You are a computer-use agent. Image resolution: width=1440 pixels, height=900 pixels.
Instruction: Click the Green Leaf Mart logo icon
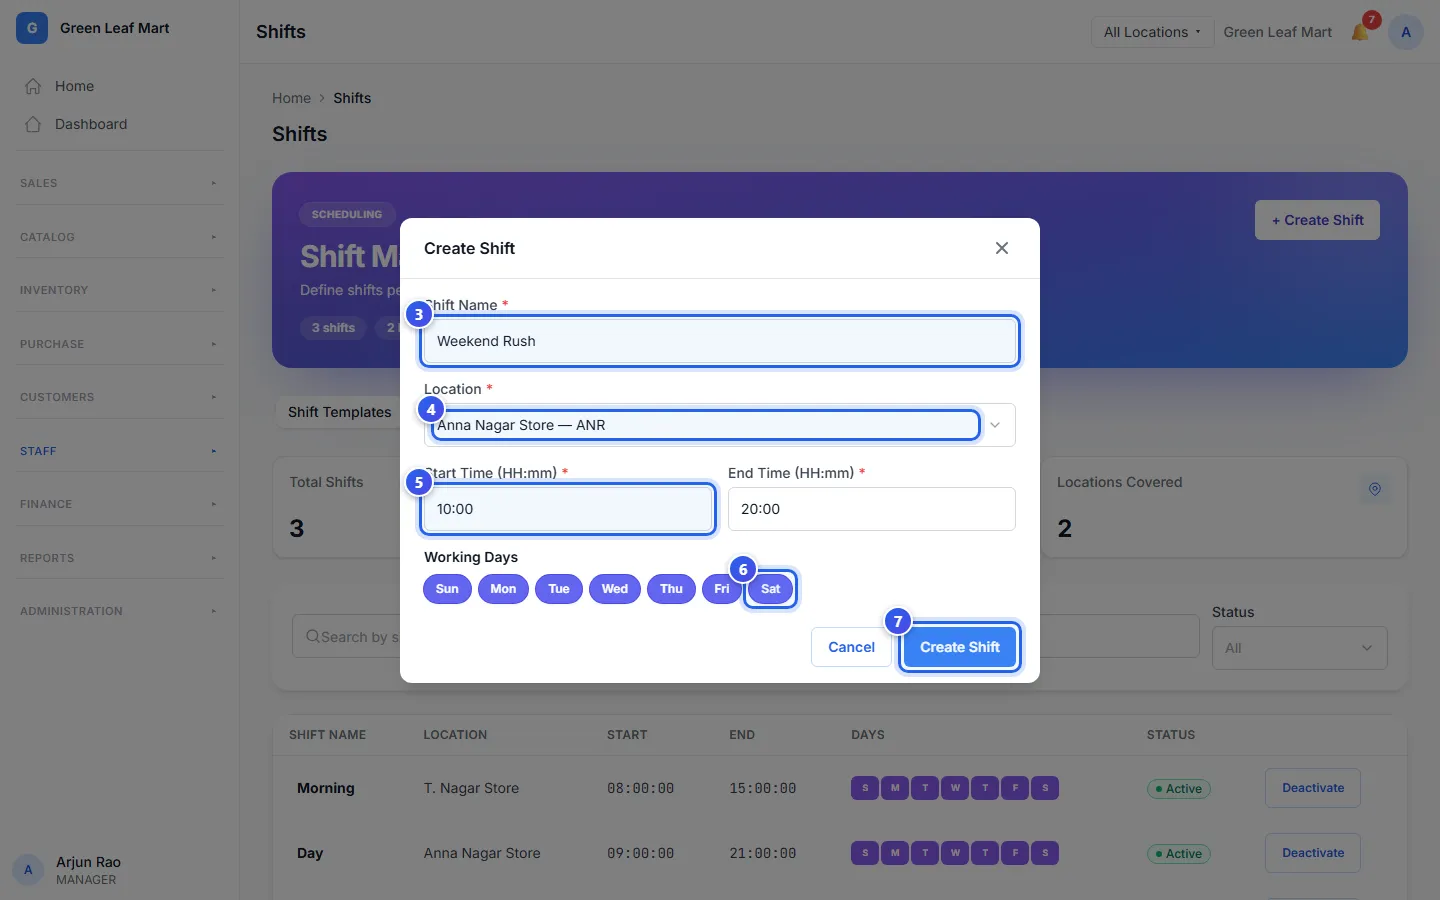click(x=32, y=28)
